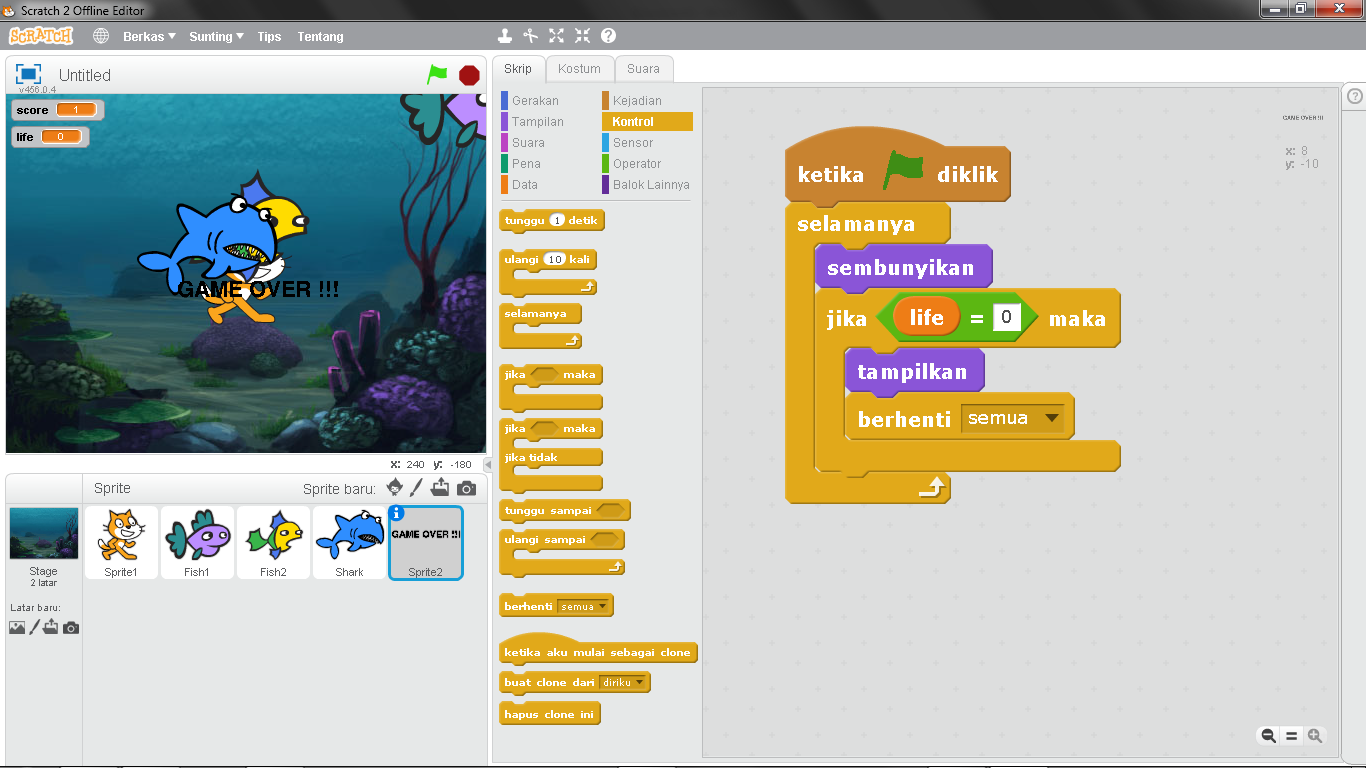Select the Grow sprite tool

557,35
